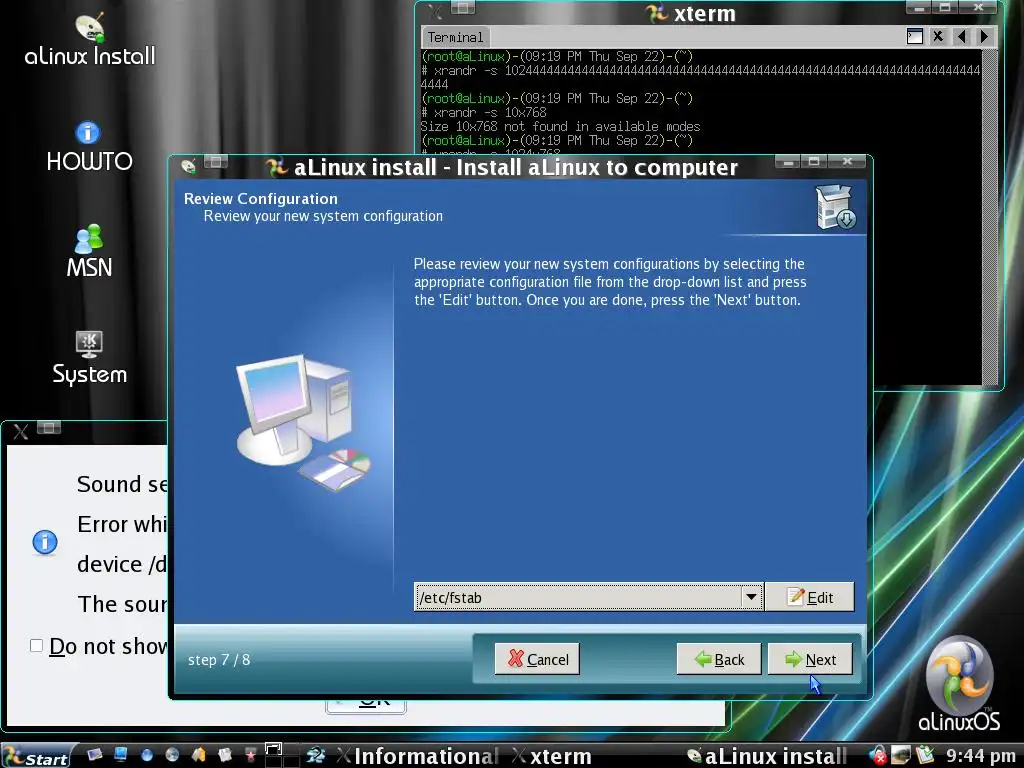
Task: Click the installer header package icon
Action: [835, 208]
